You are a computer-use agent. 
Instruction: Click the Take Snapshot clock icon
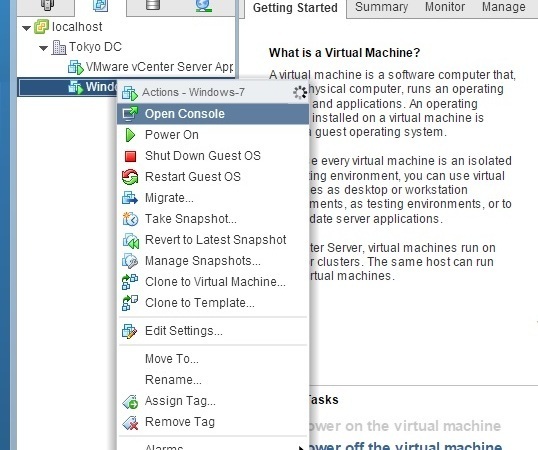[130, 219]
